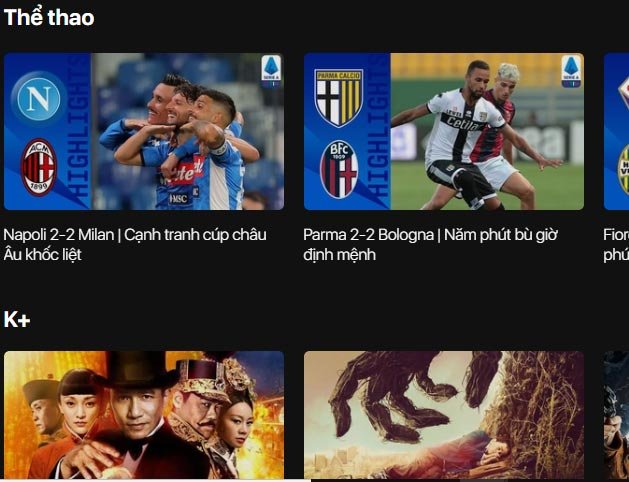Open Napoli vs Milan highlights thumbnail
Image resolution: width=629 pixels, height=482 pixels.
144,132
